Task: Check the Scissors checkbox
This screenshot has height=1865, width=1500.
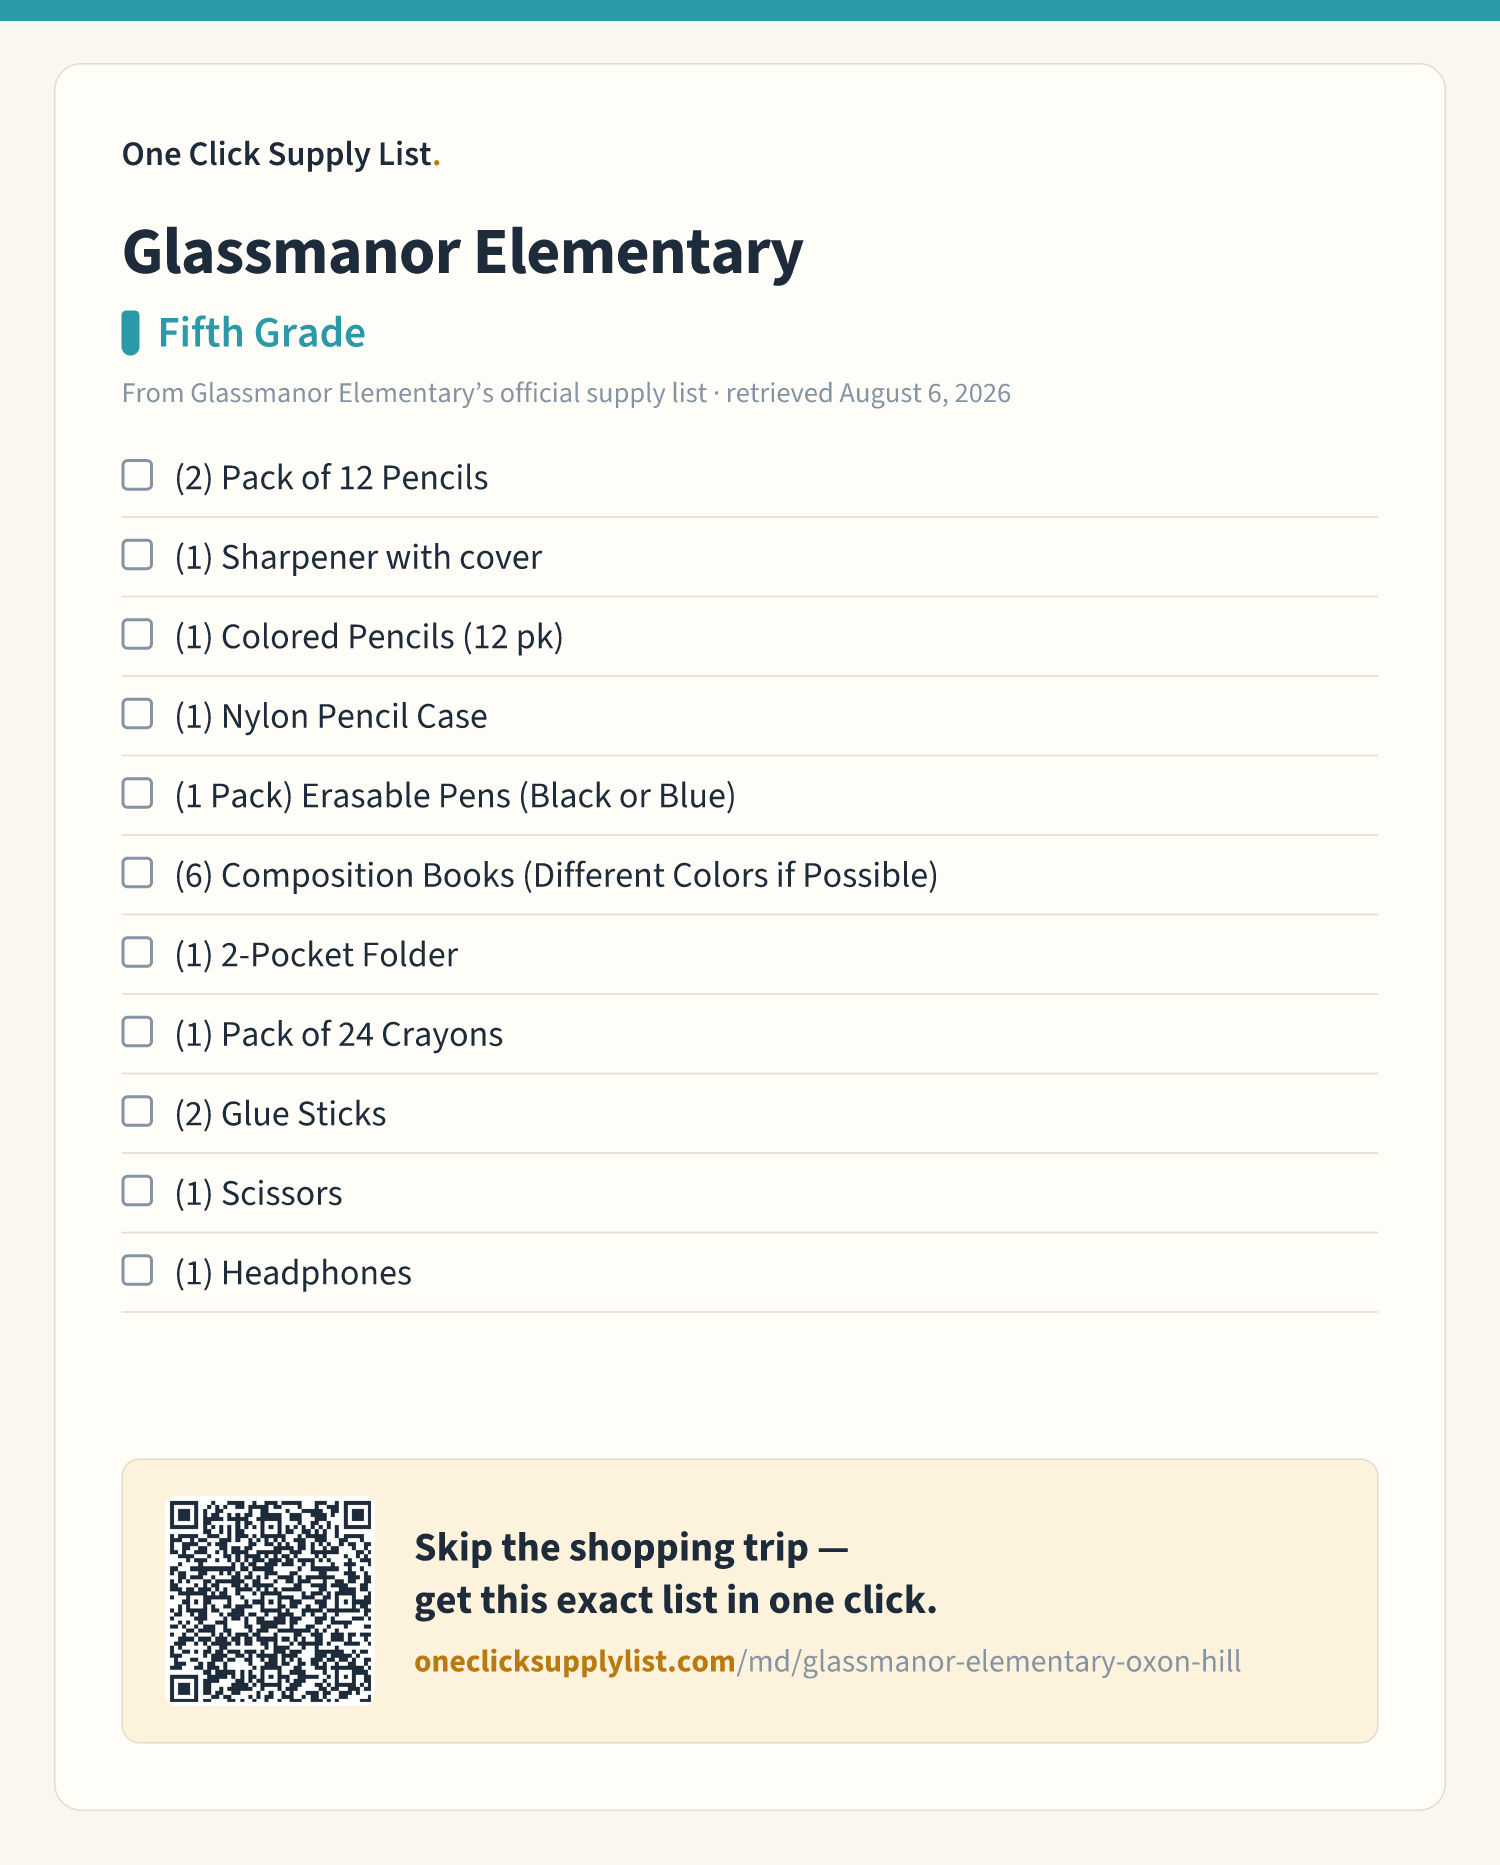Action: (x=137, y=1191)
